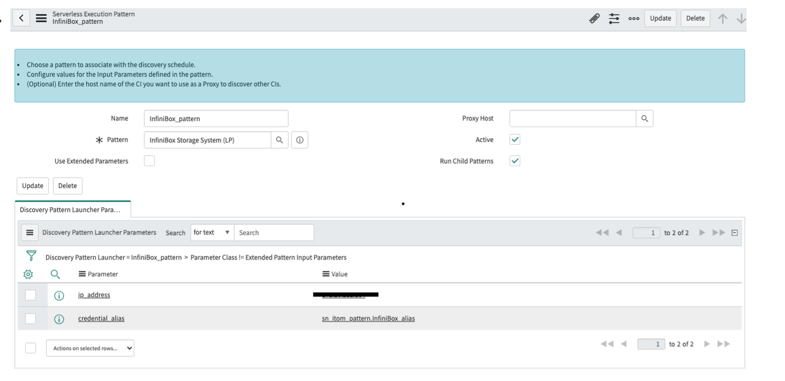Jump to first page in bottom pager
Viewport: 785px width, 381px height.
point(607,344)
